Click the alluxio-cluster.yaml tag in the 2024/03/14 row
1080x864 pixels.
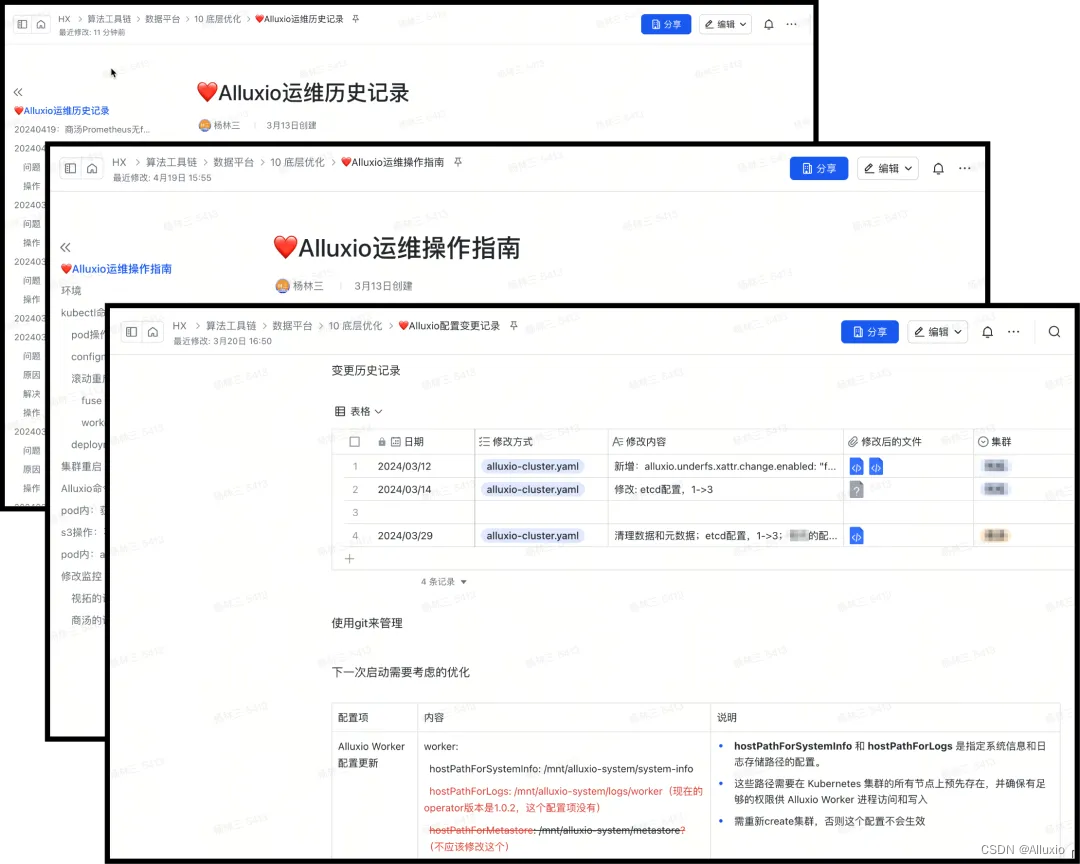click(532, 489)
